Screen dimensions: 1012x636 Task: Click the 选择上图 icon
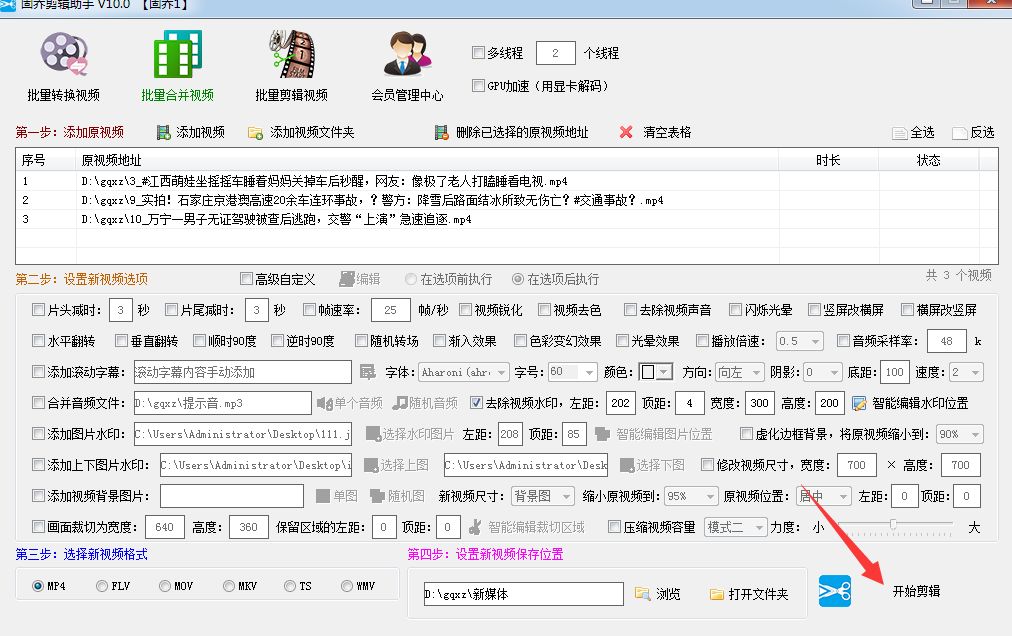coord(370,465)
